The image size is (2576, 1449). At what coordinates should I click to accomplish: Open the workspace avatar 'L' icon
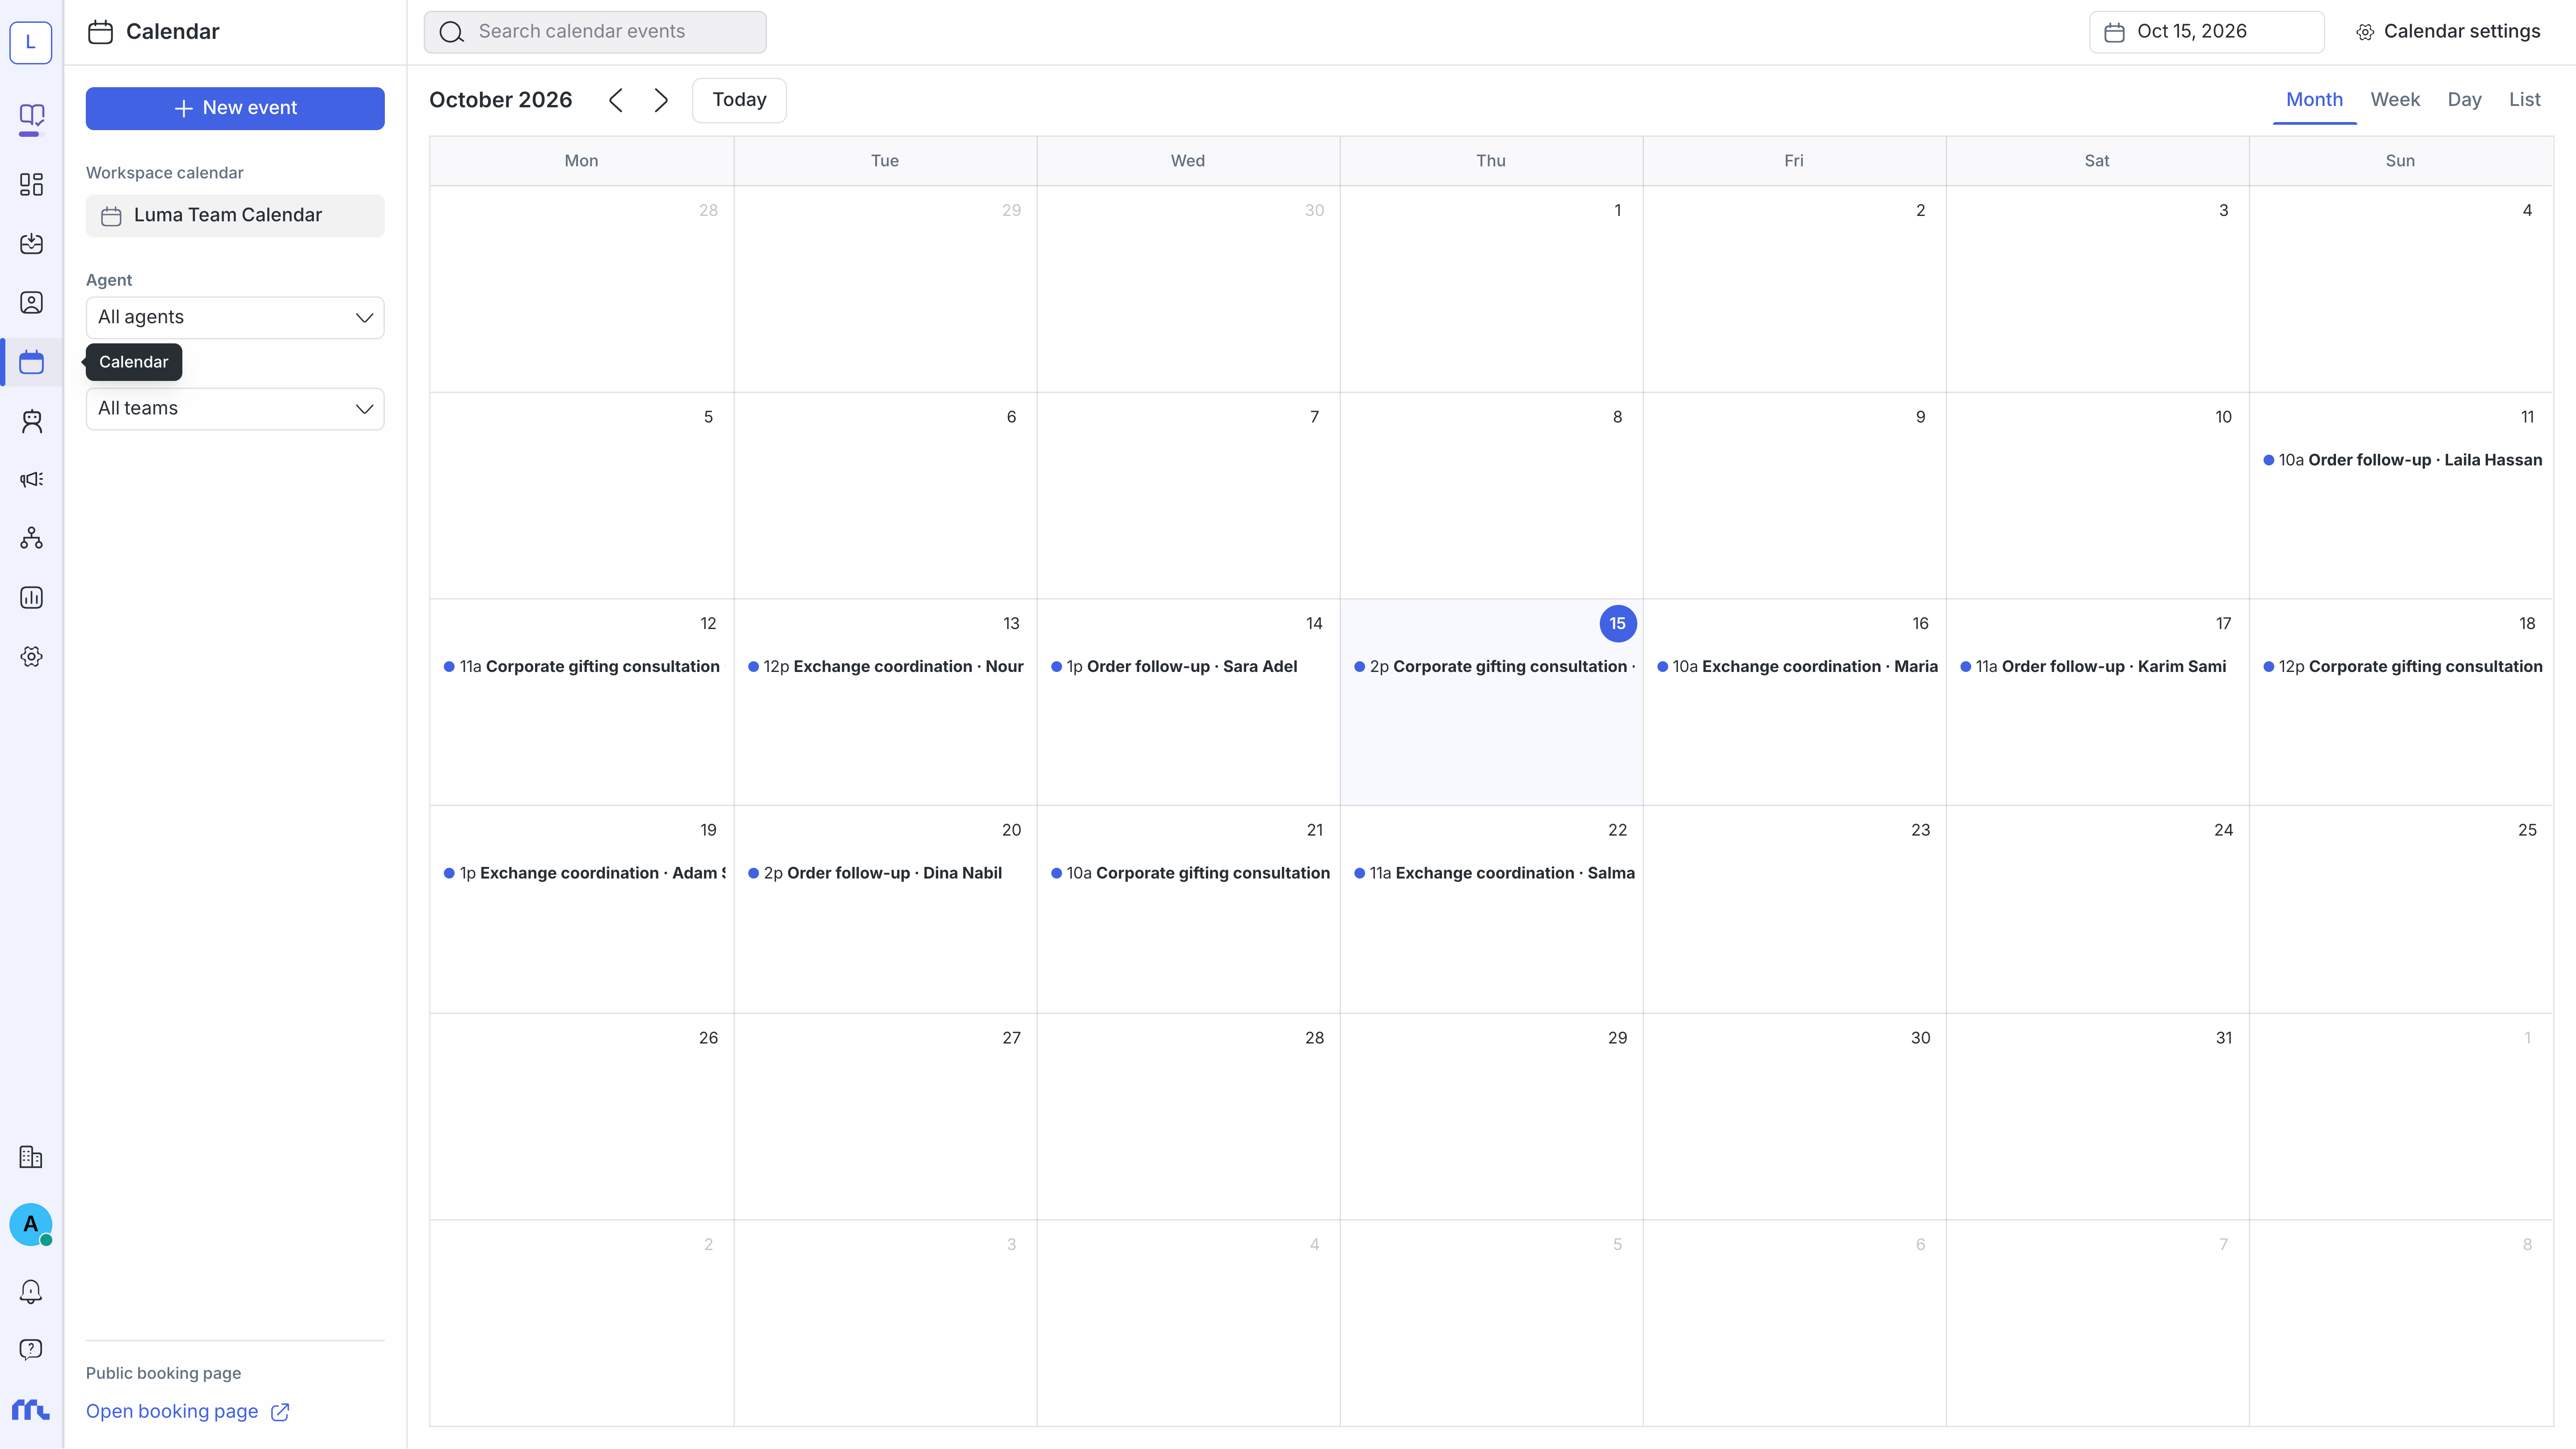pos(31,42)
